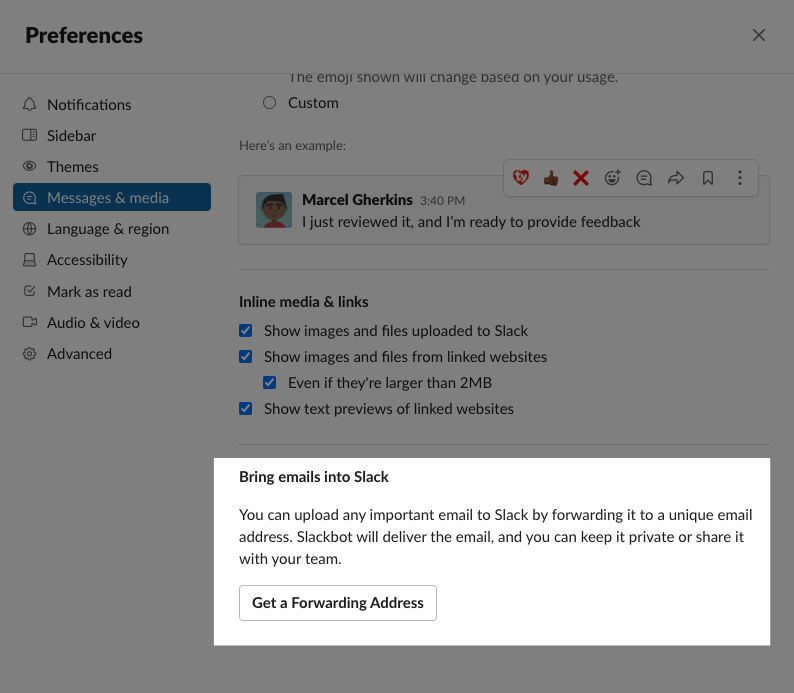React with the thumbs up emoji

(x=551, y=178)
